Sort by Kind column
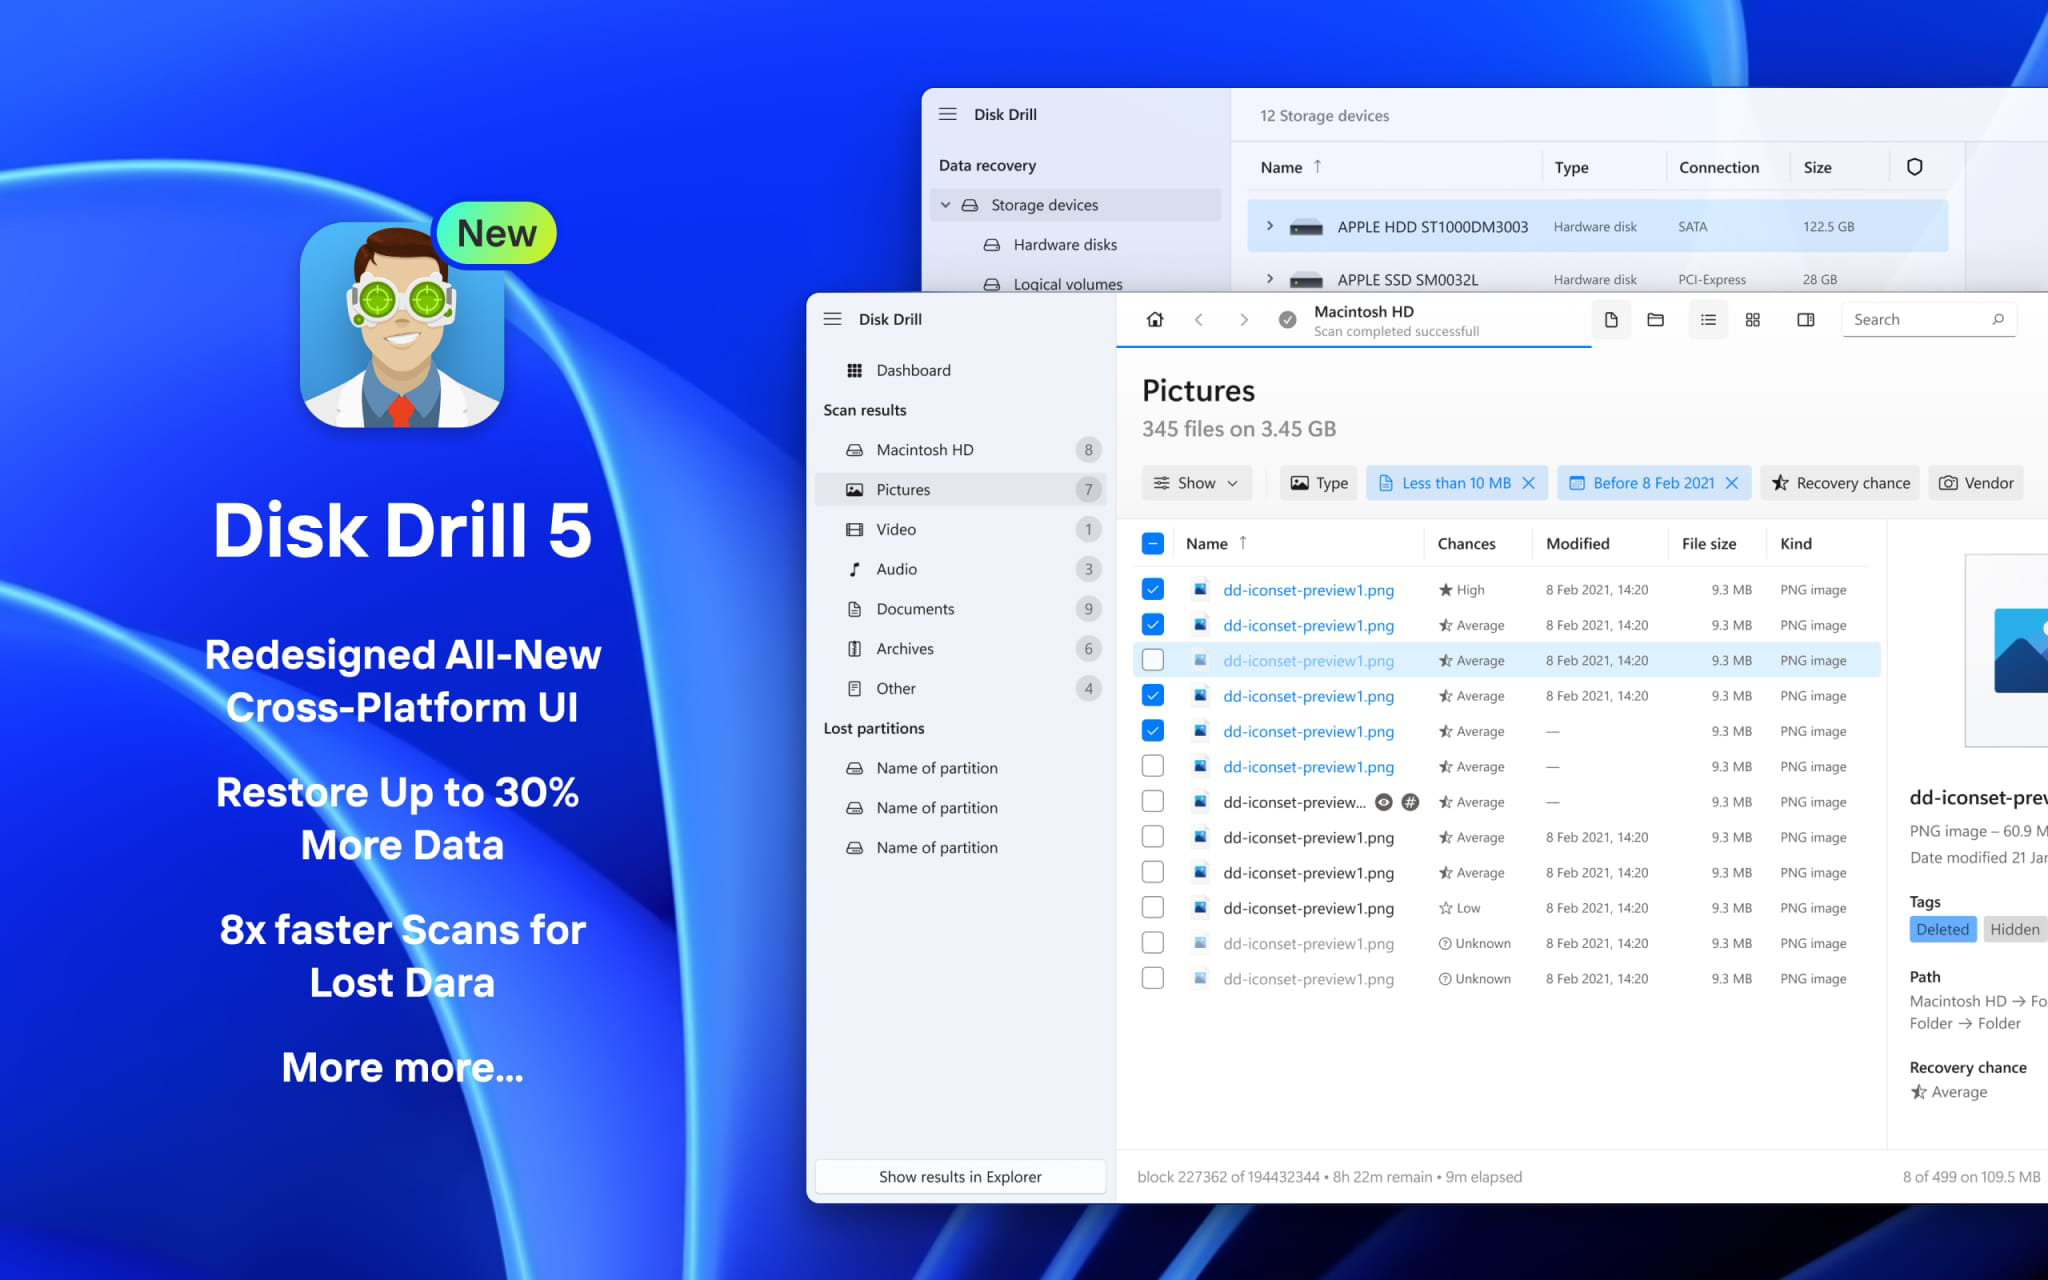 pos(1795,543)
